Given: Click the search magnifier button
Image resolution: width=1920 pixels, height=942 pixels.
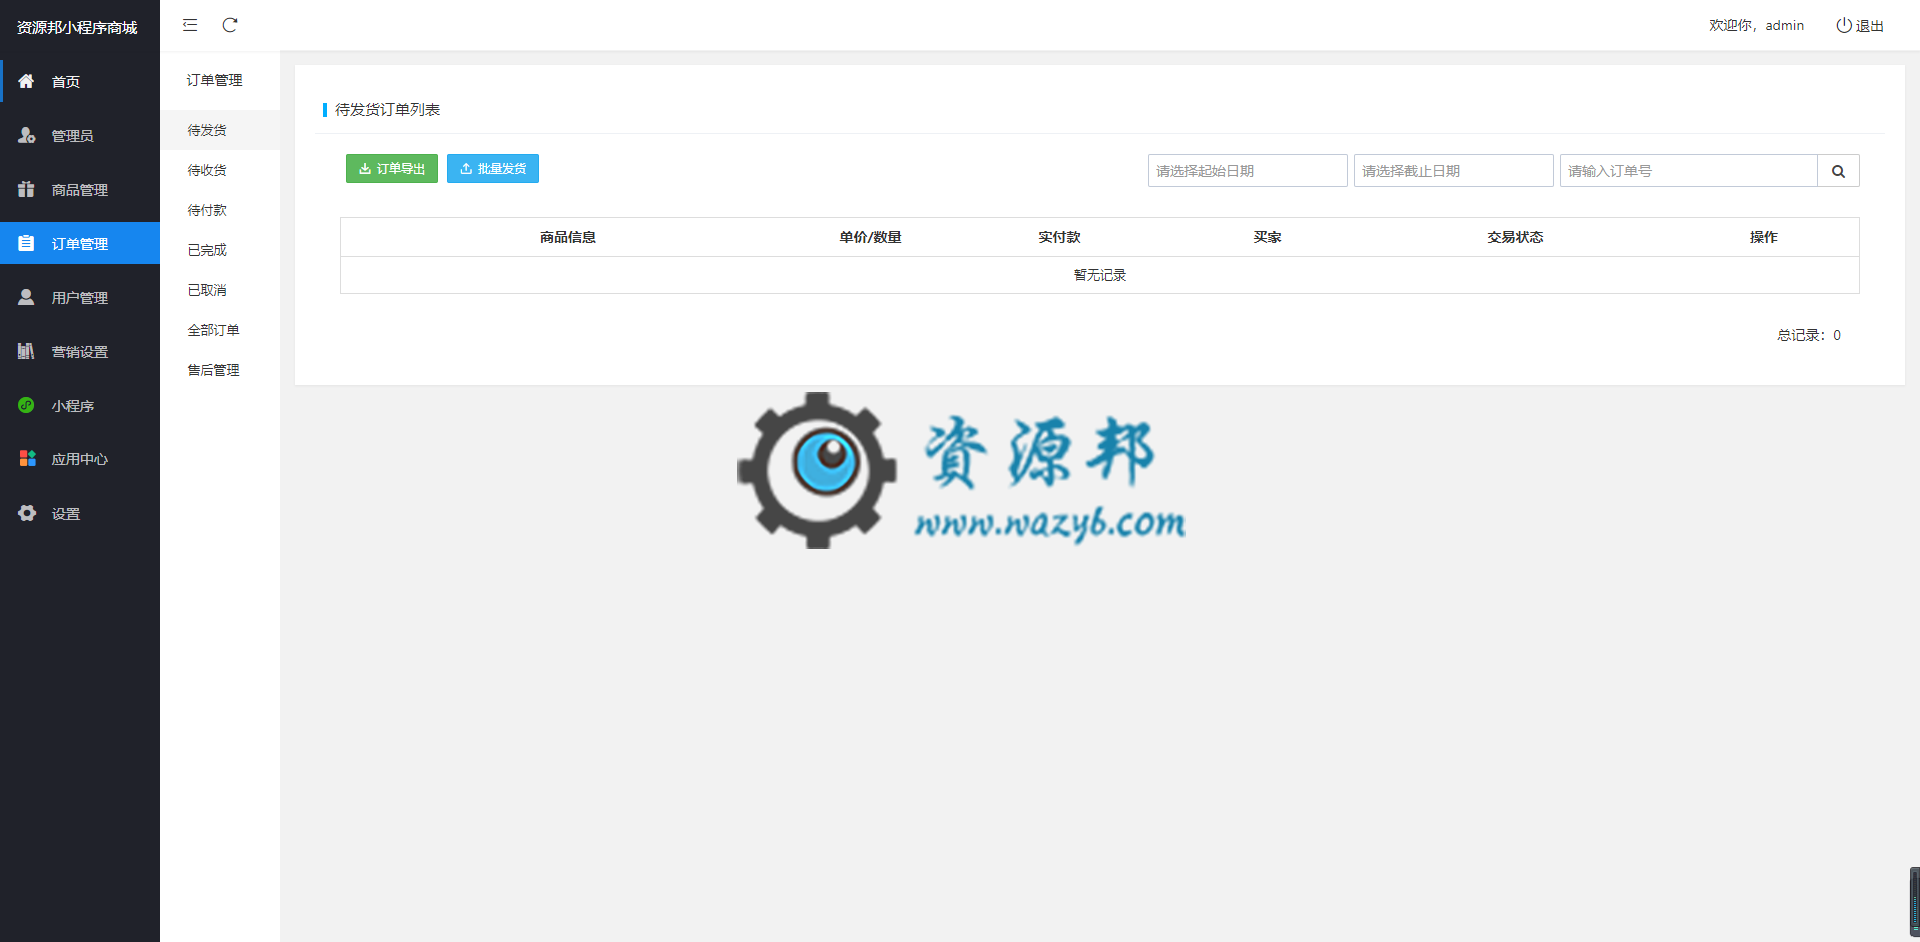Looking at the screenshot, I should pos(1838,171).
